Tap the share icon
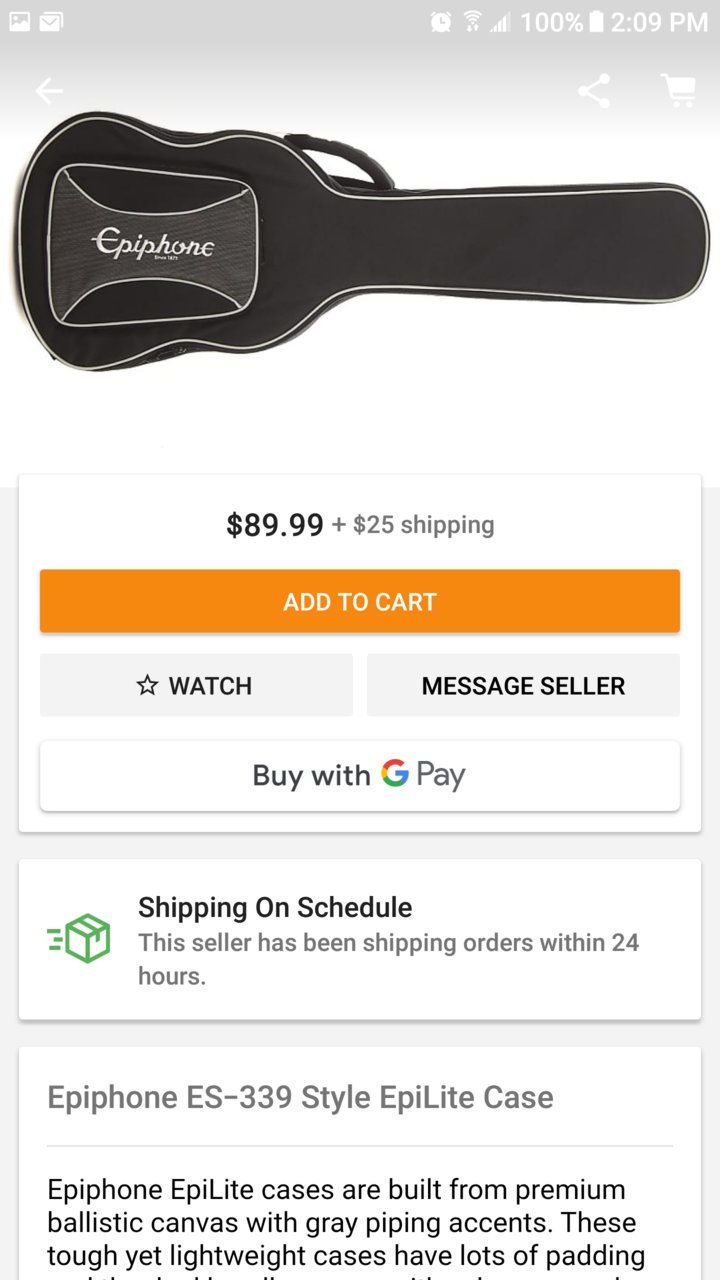Viewport: 720px width, 1280px height. tap(593, 91)
